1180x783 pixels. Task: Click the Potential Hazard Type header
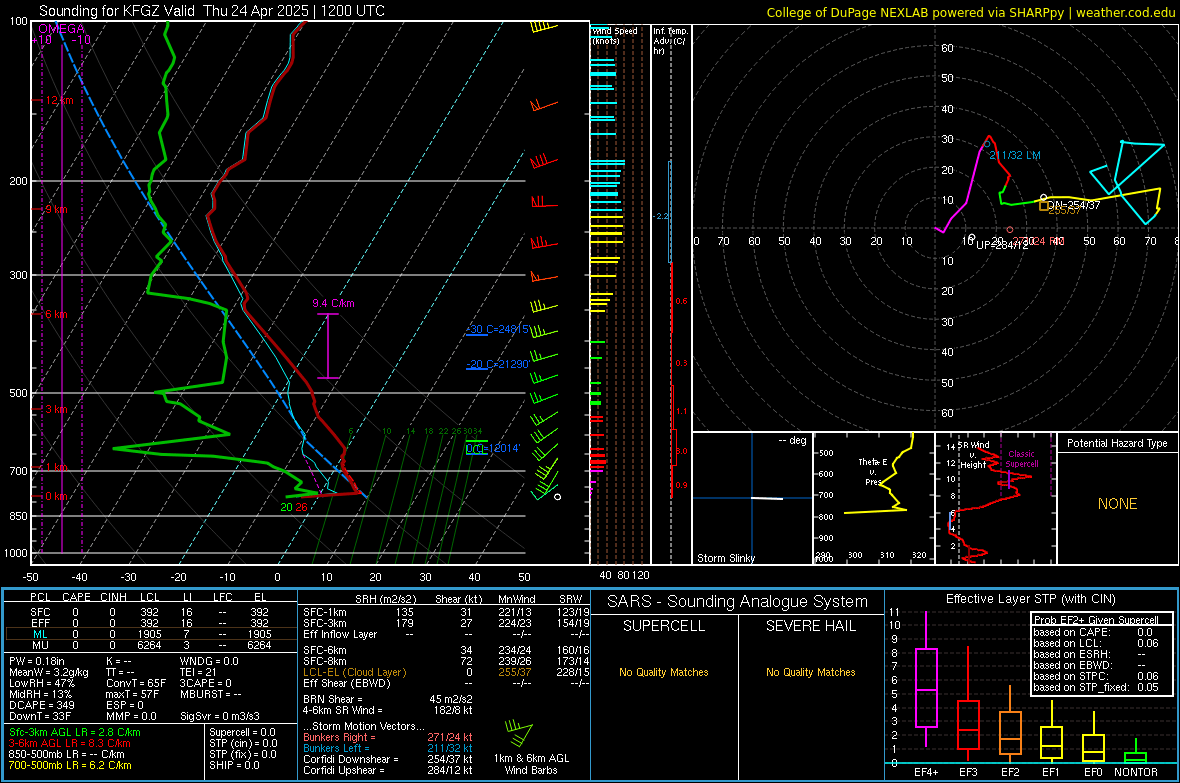(x=1117, y=443)
